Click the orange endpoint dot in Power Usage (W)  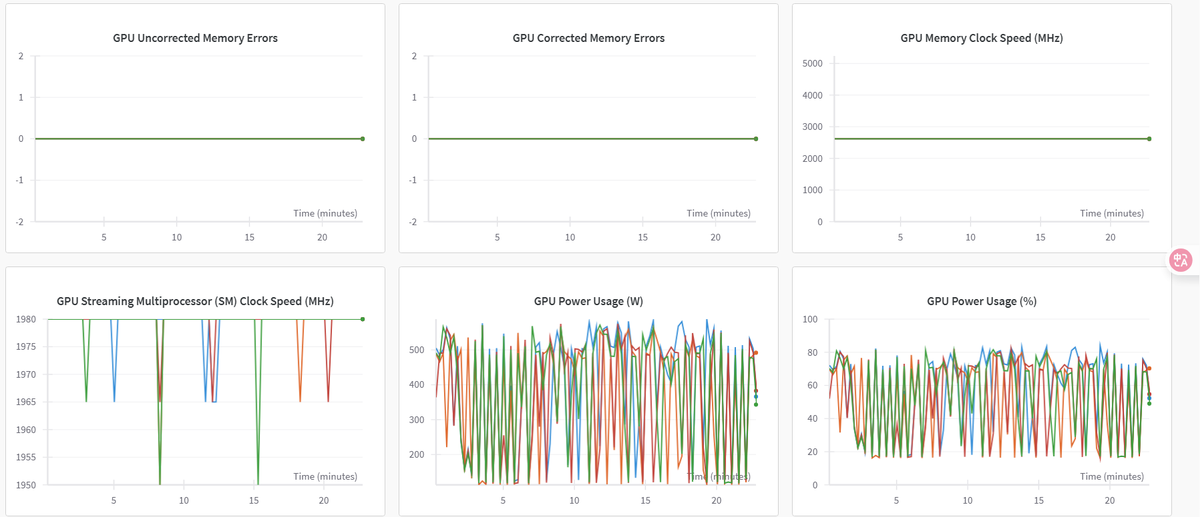(756, 353)
